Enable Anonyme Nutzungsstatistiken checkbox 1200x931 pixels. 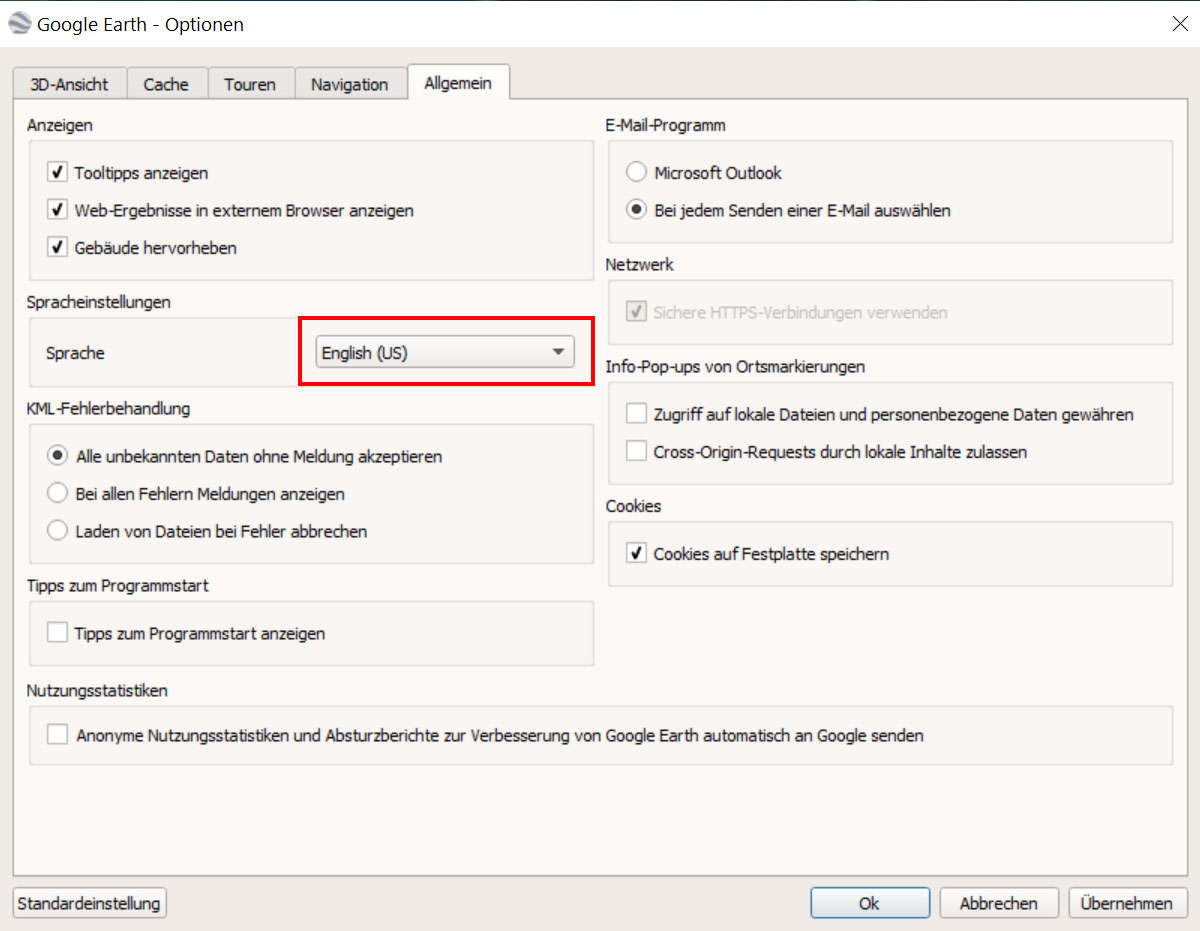[57, 736]
